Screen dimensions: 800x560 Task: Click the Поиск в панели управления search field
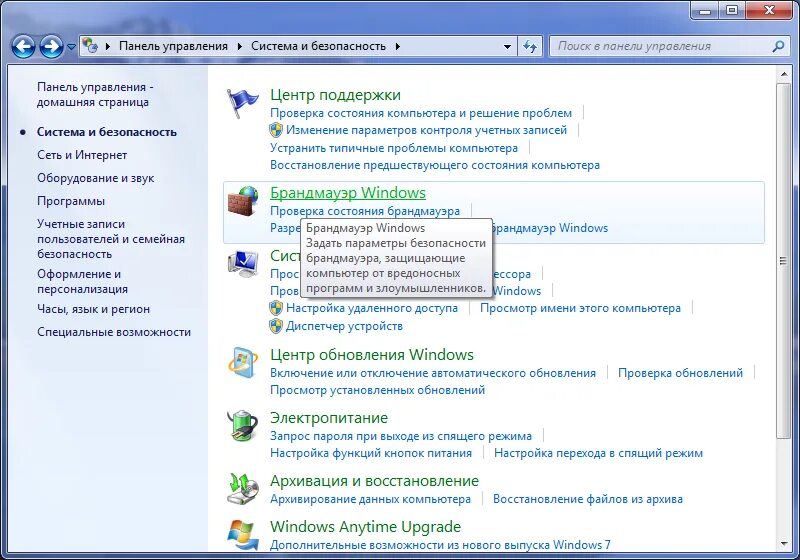667,46
